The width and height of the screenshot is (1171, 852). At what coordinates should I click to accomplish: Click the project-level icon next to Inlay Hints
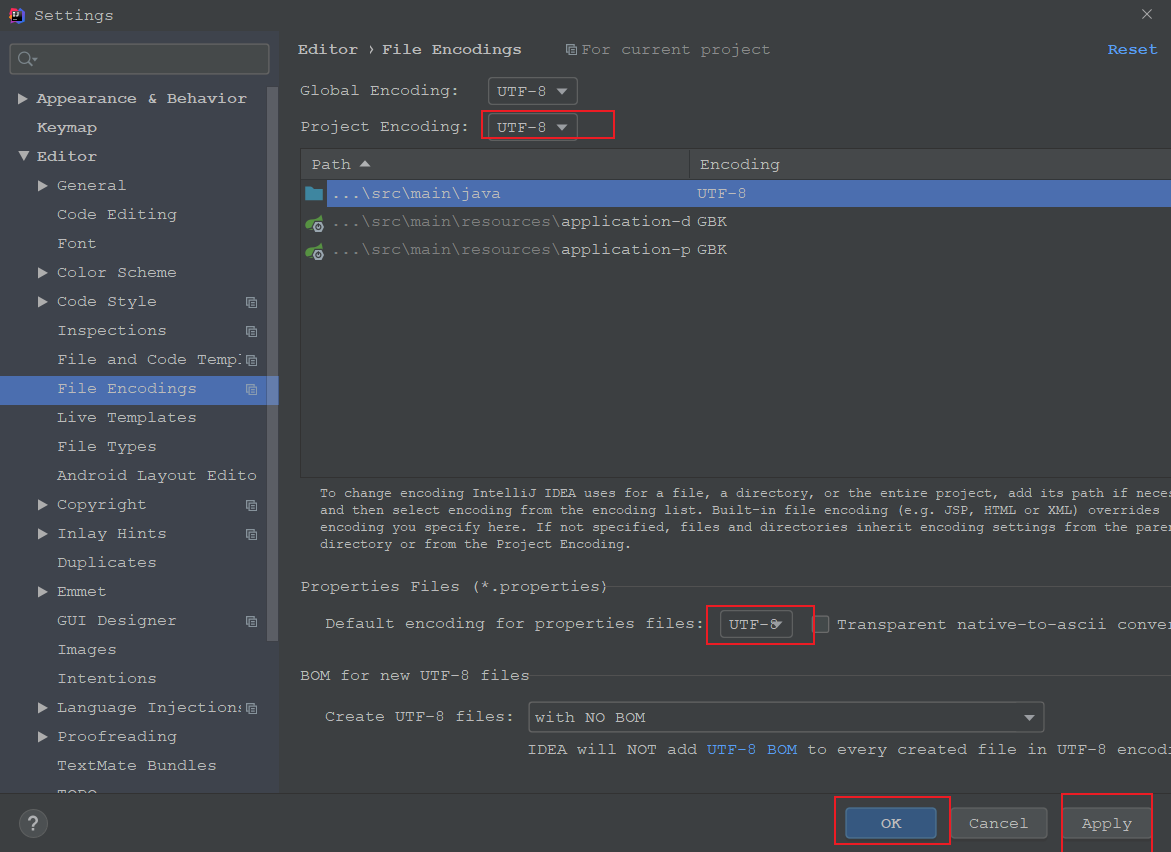[x=252, y=535]
